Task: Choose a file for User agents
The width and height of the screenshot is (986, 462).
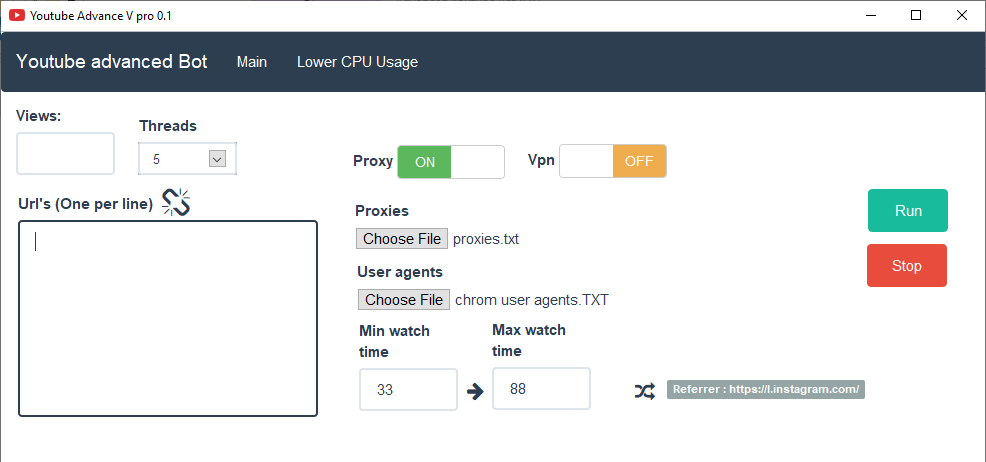Action: (404, 300)
